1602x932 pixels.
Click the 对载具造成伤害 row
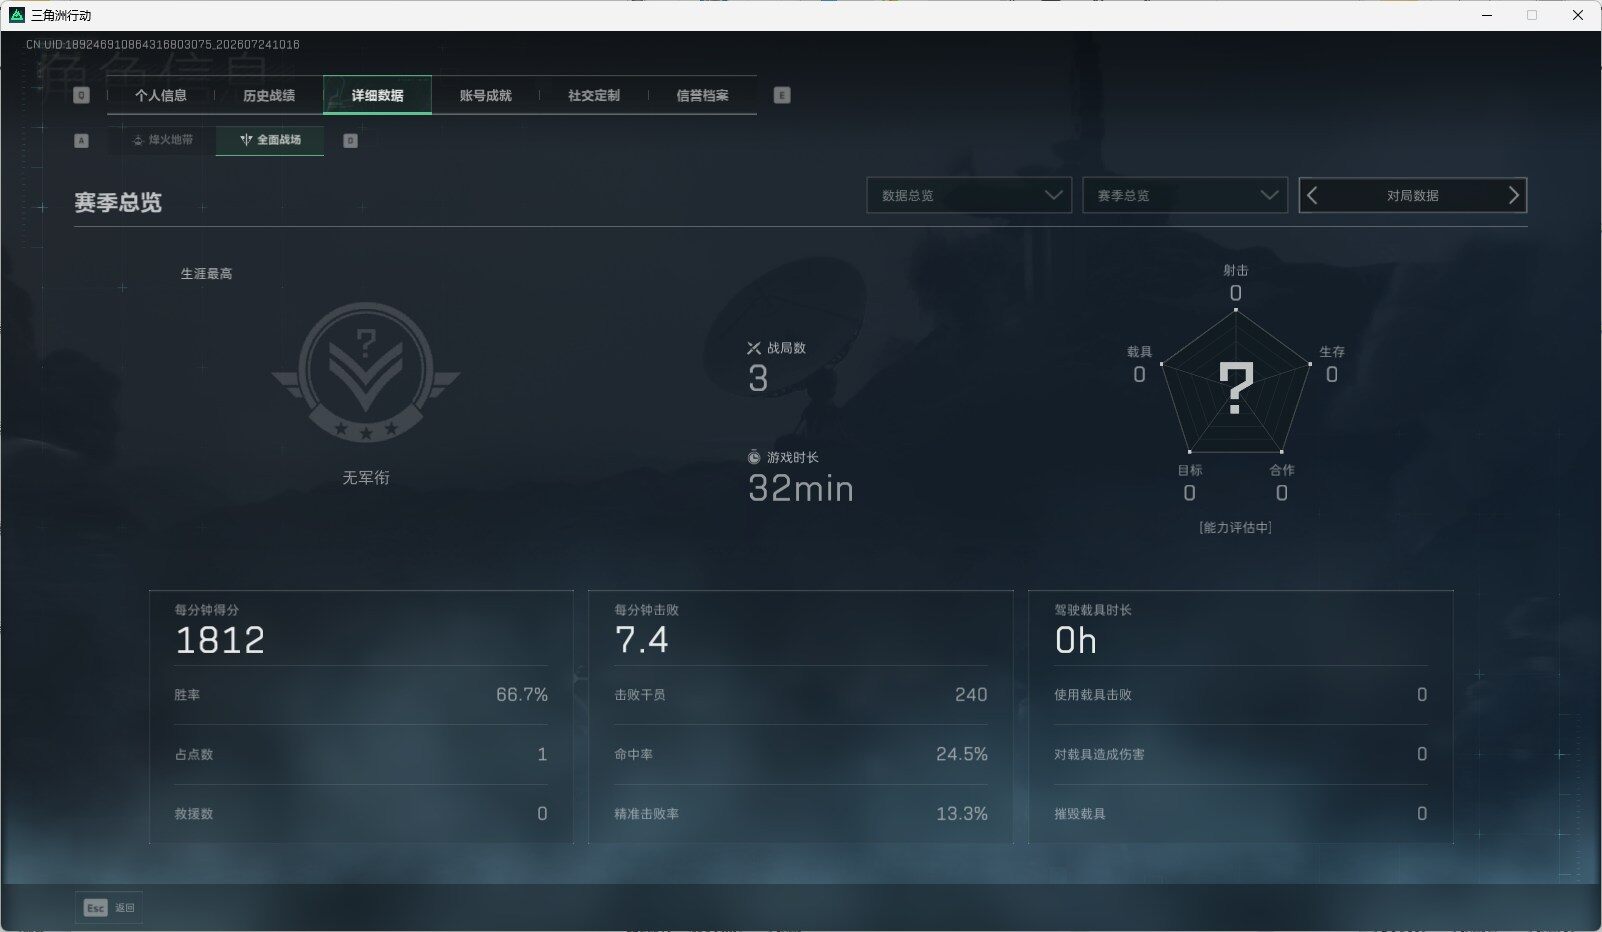tap(1241, 754)
